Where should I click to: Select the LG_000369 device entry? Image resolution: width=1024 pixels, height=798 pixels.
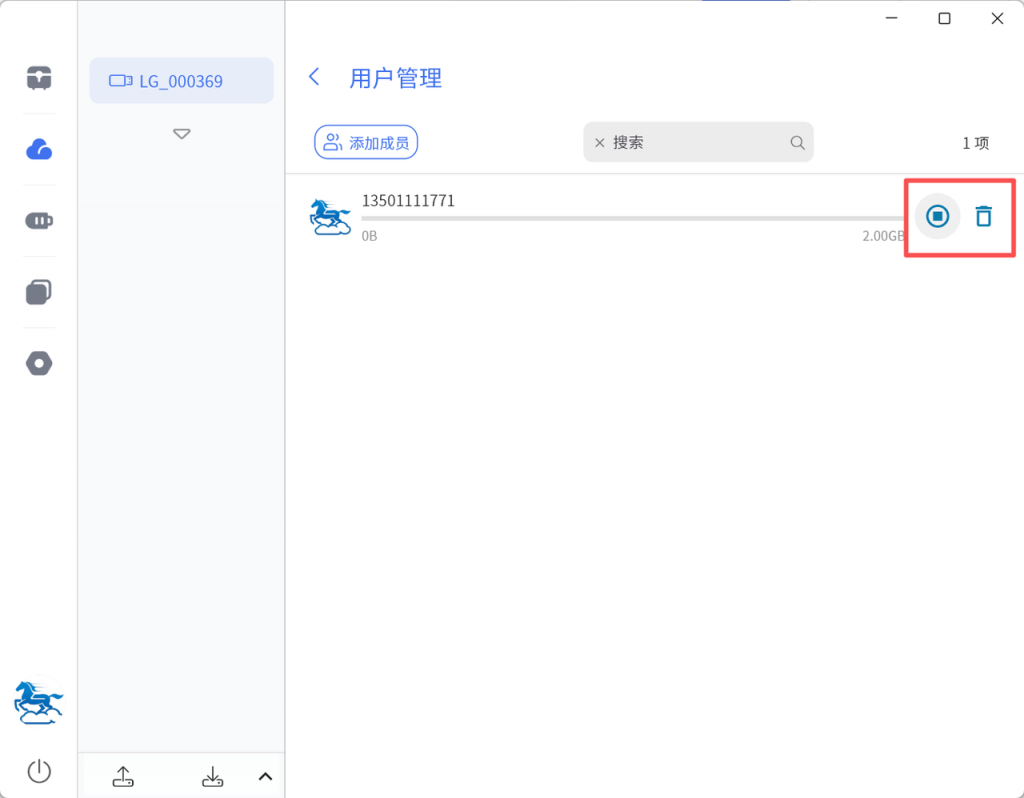tap(181, 81)
